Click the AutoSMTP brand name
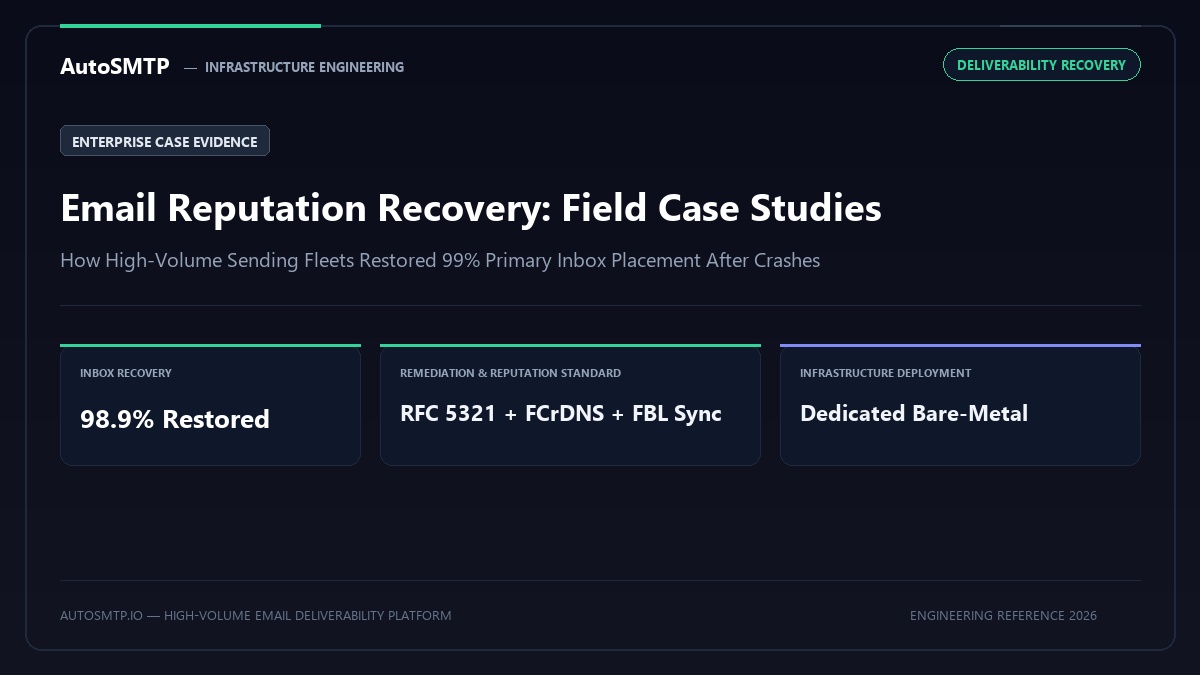The image size is (1200, 675). (x=115, y=67)
